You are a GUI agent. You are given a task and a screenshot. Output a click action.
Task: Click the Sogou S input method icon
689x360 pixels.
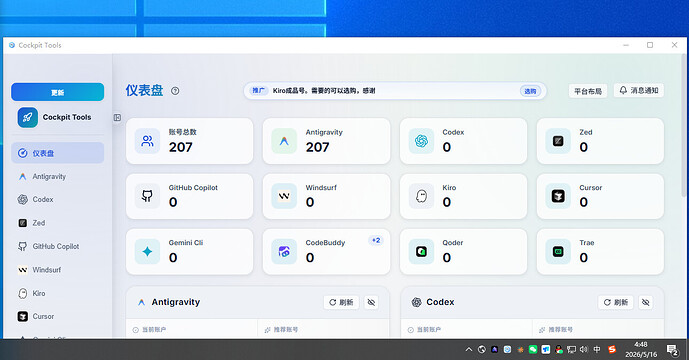(x=612, y=349)
